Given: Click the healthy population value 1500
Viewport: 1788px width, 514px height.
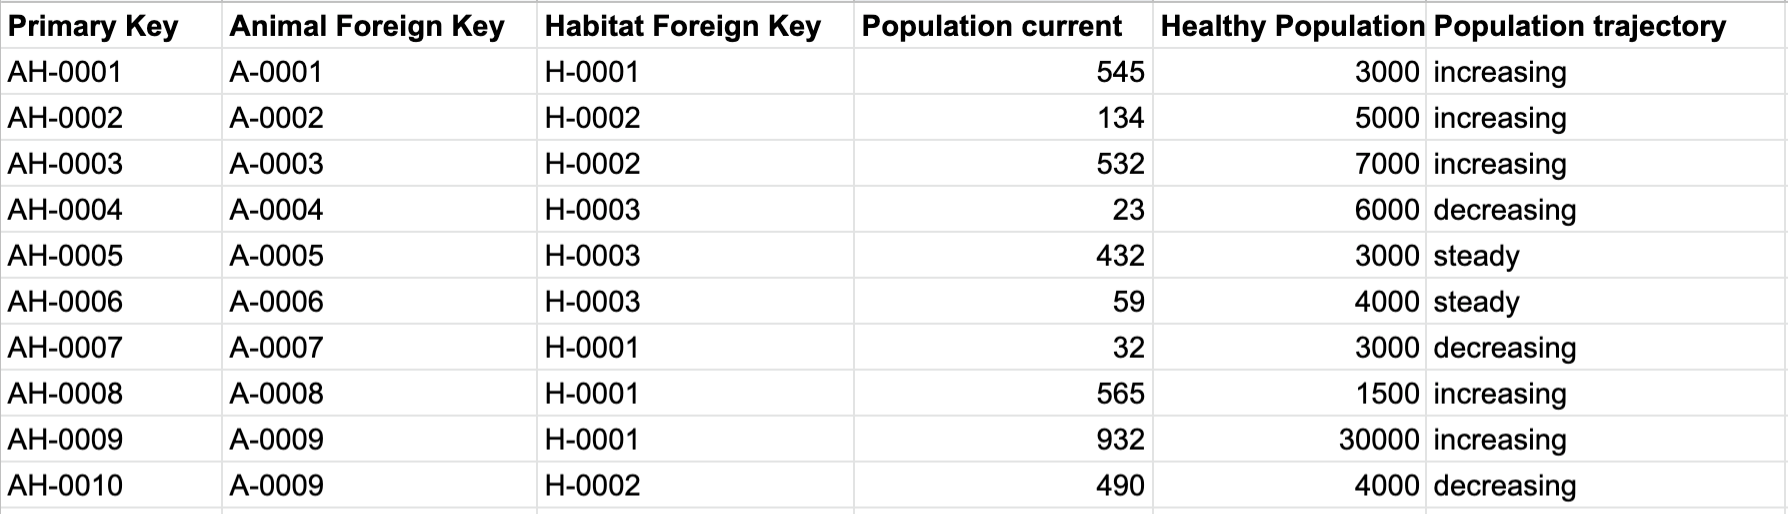Looking at the screenshot, I should [x=1289, y=394].
